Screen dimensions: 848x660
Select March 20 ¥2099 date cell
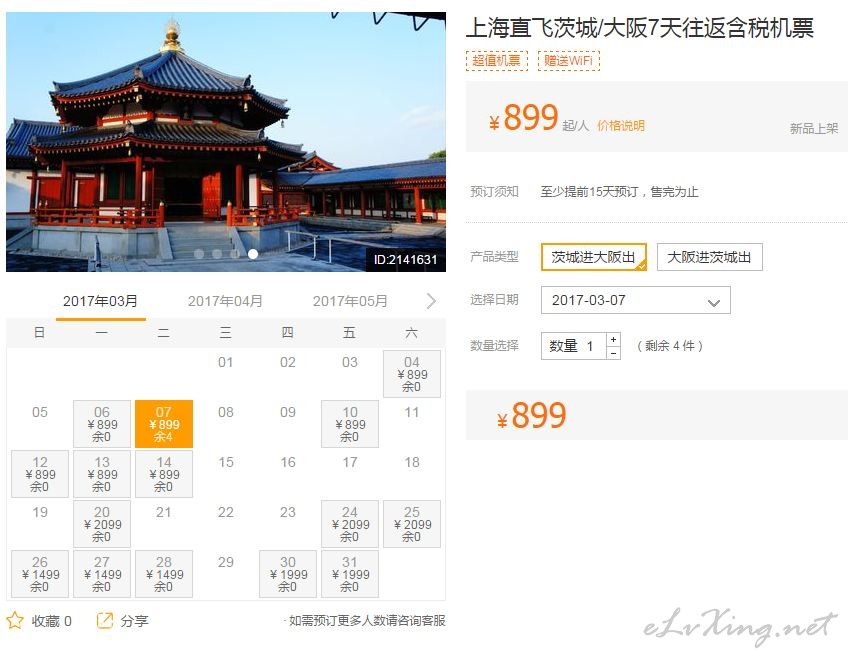pyautogui.click(x=102, y=524)
